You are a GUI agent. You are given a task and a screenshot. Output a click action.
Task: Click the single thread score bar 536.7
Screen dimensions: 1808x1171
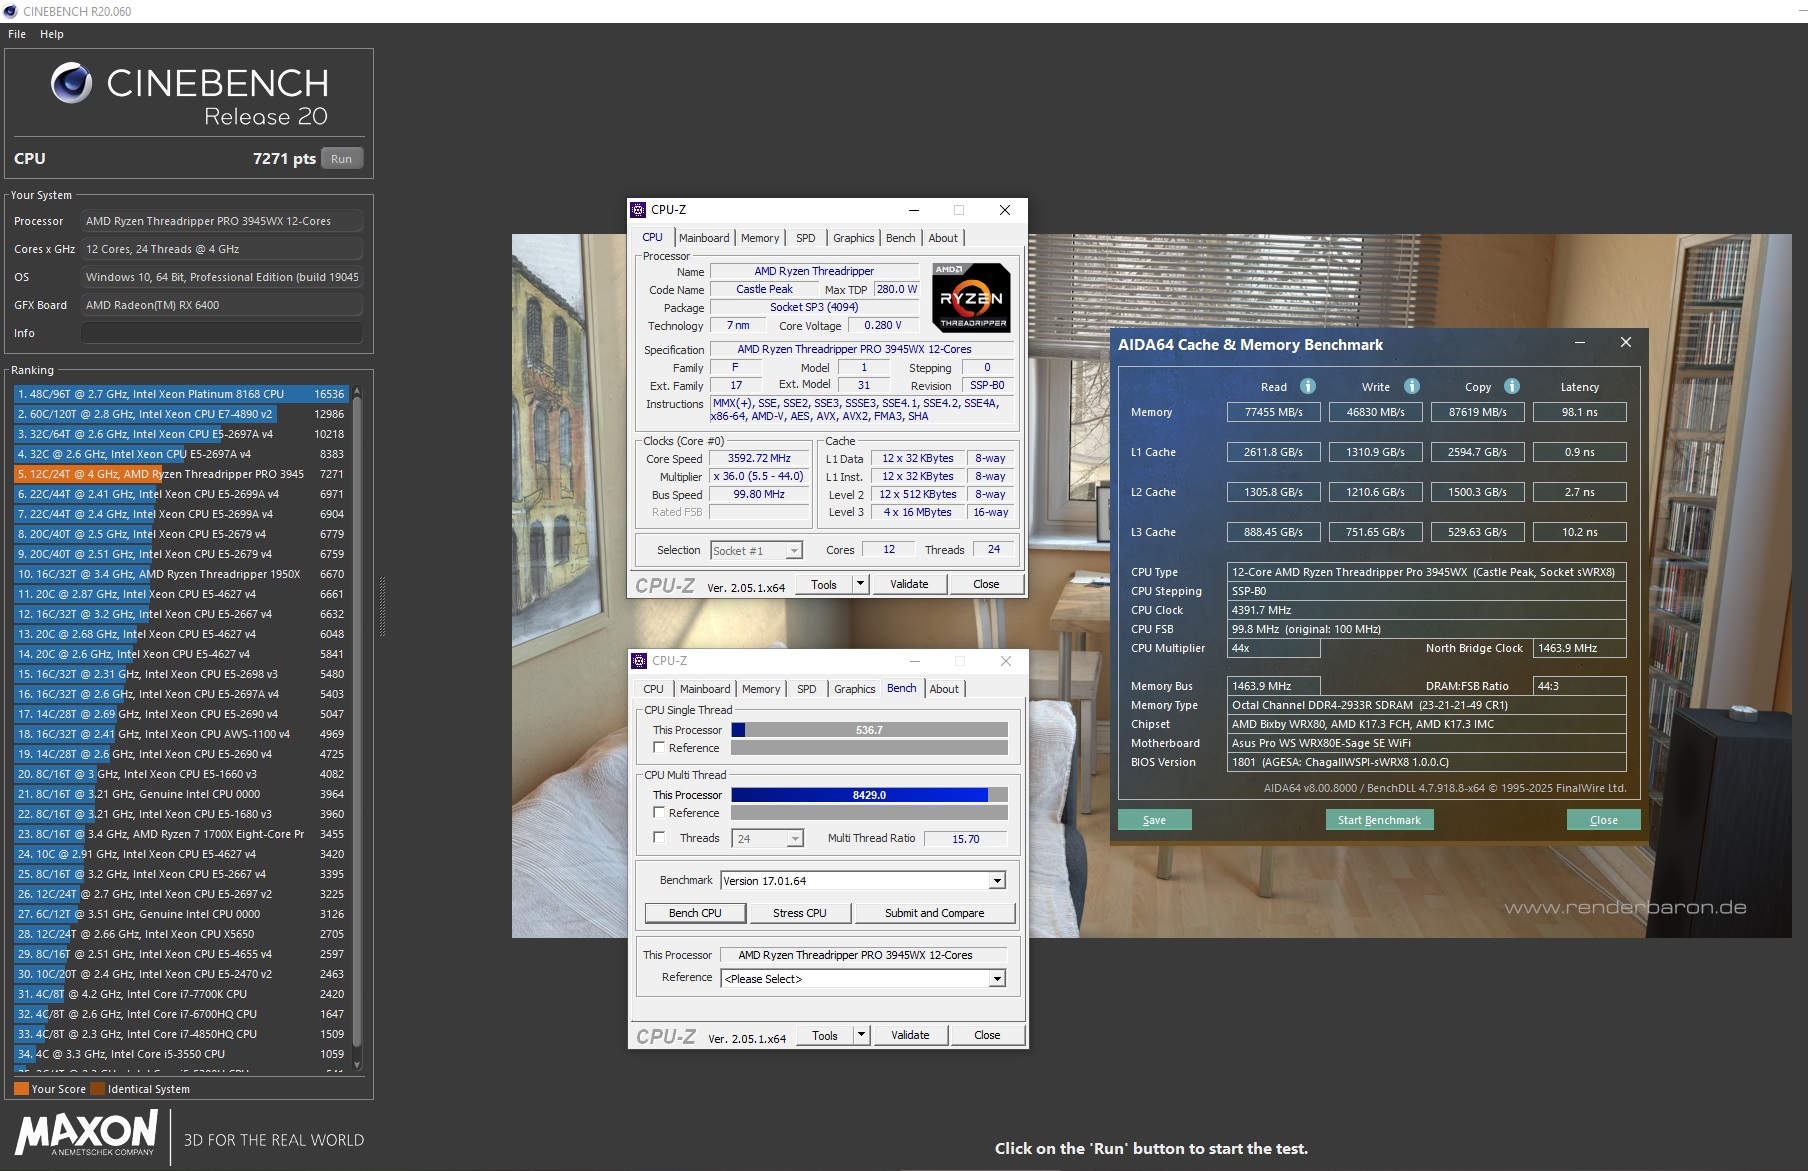[x=869, y=730]
